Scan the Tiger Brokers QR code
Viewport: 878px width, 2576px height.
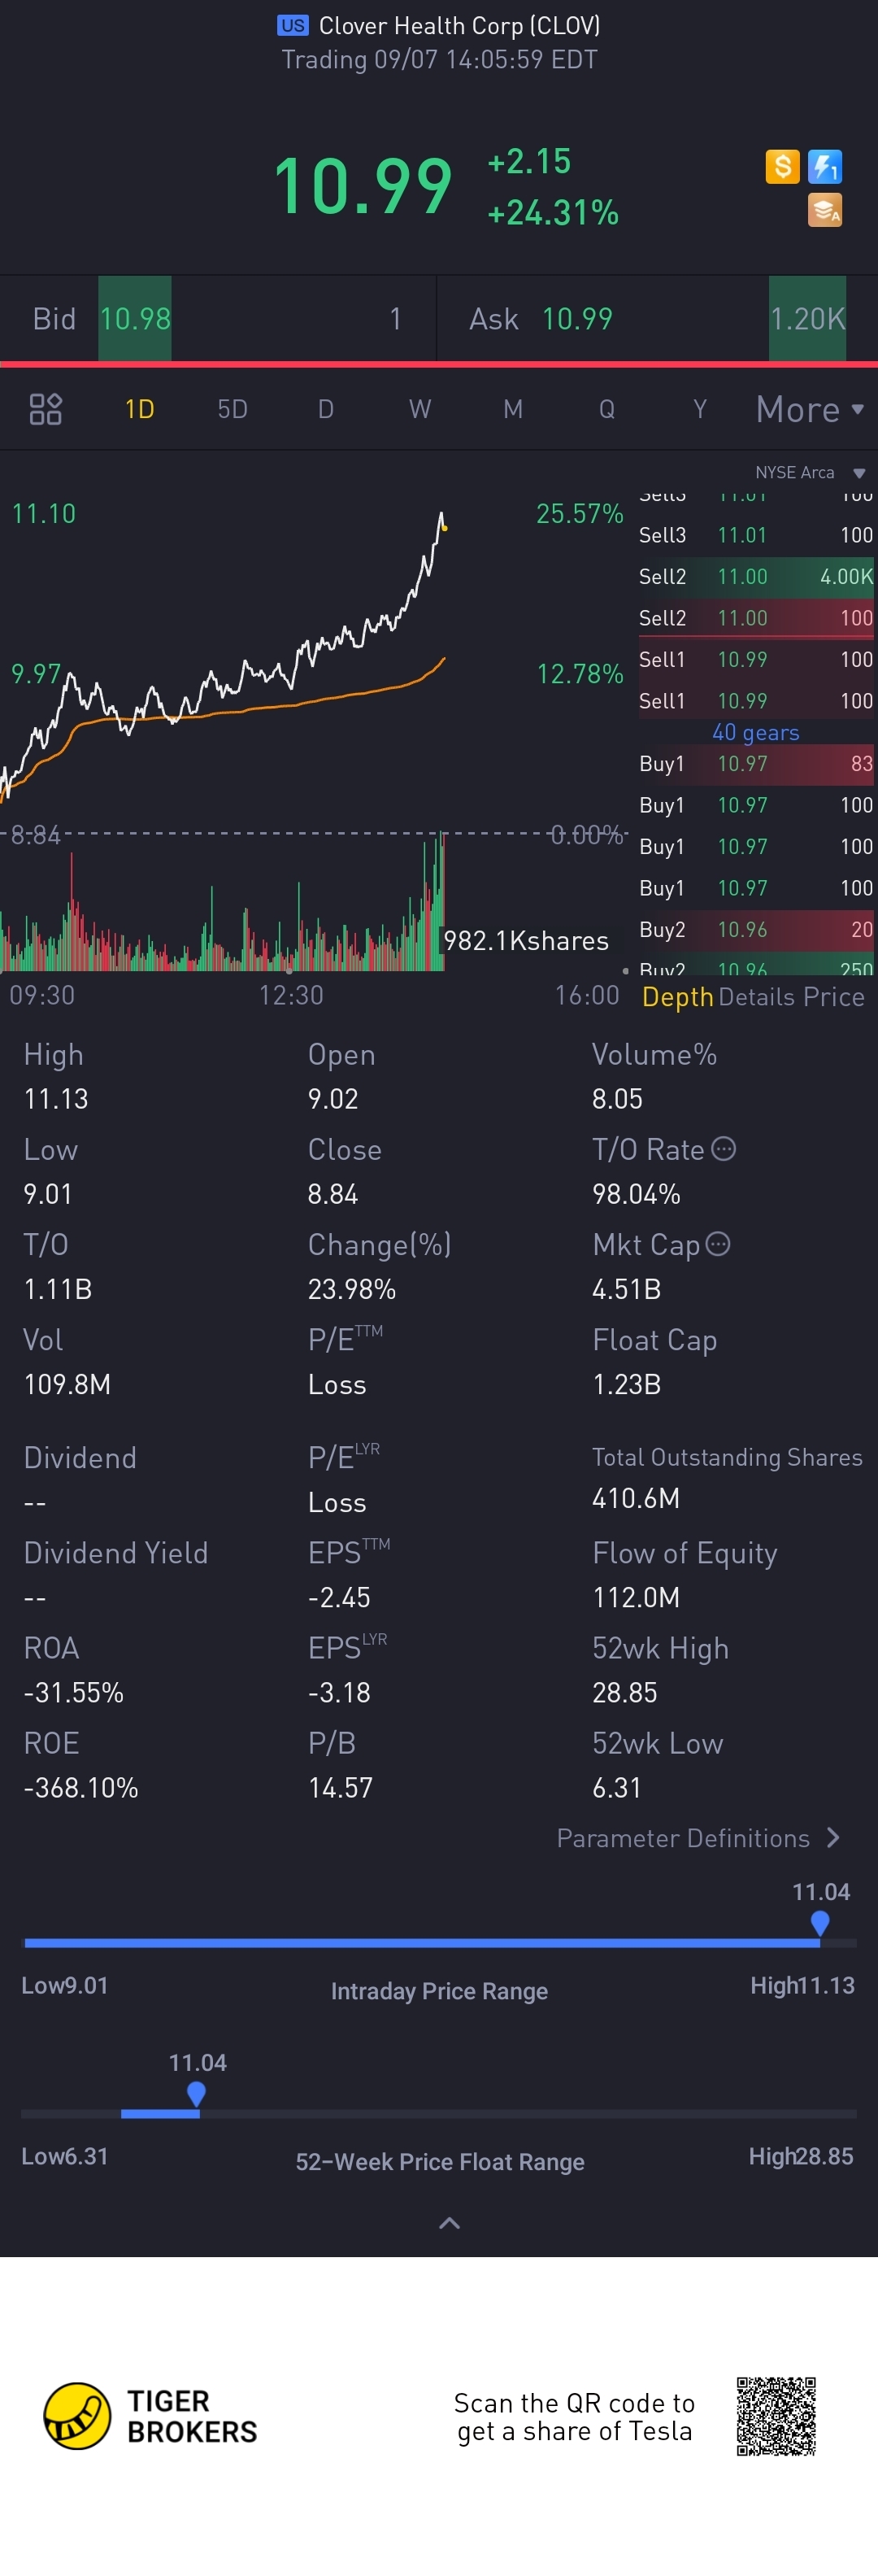click(776, 2416)
